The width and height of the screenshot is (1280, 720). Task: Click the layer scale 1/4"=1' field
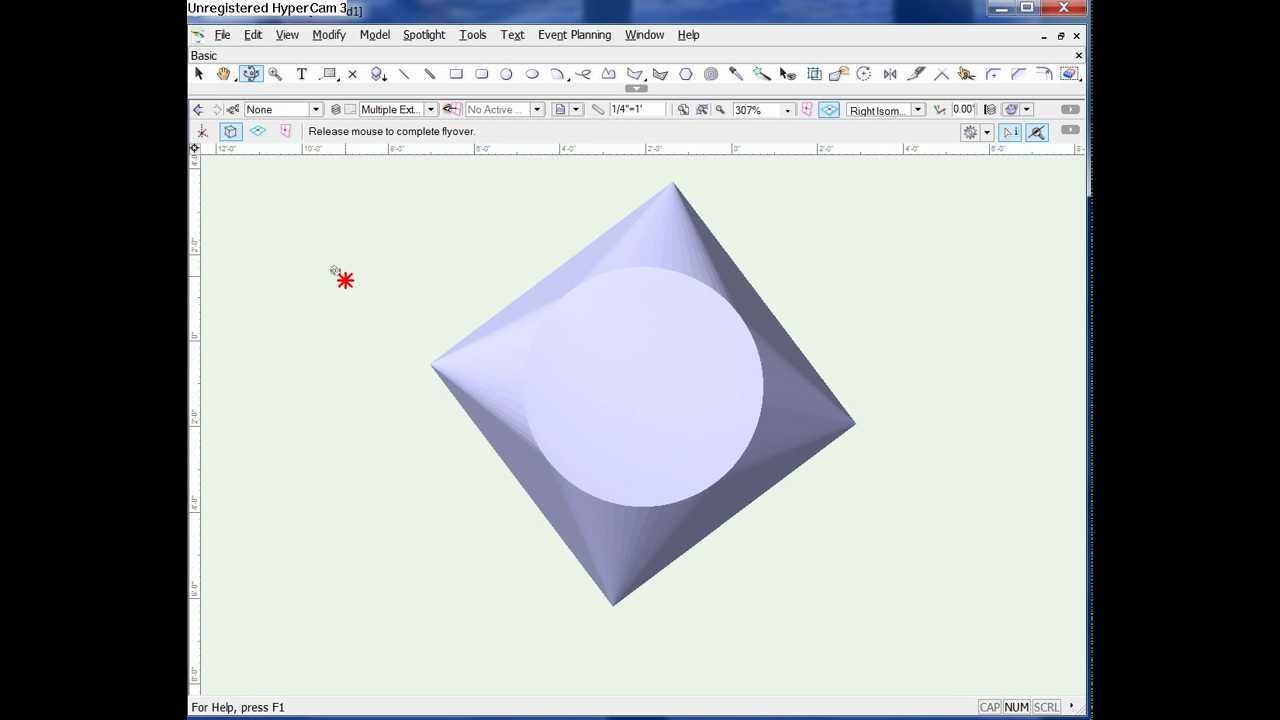(637, 109)
